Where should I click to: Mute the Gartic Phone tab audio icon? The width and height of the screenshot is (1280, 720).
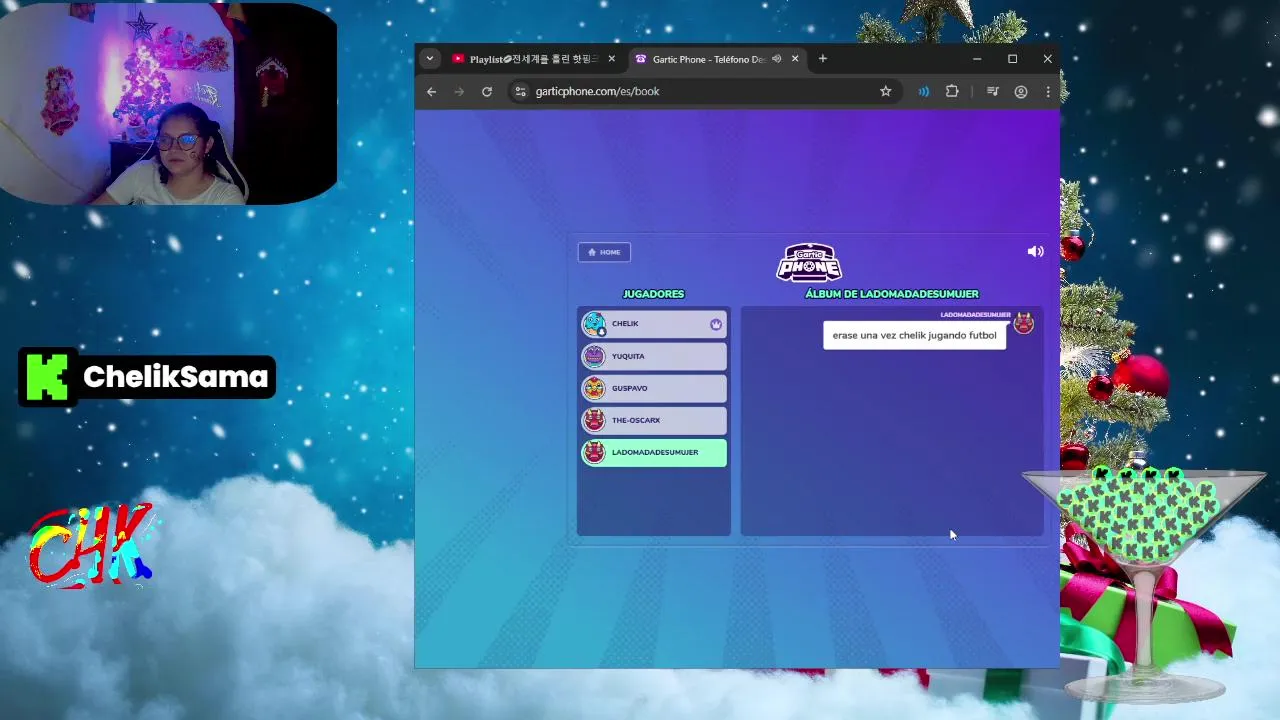coord(776,59)
